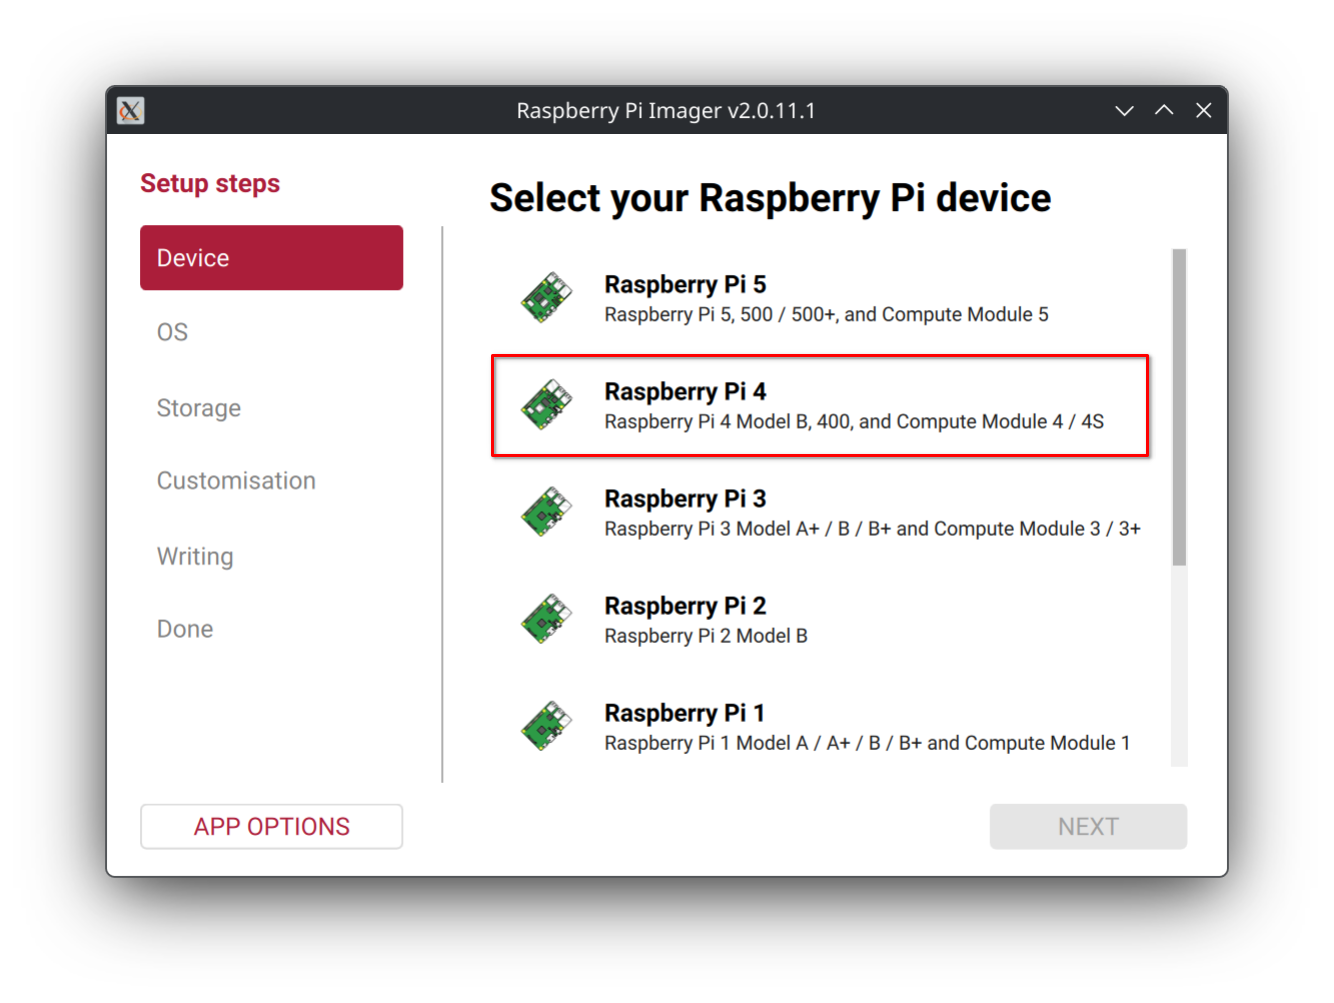Image resolution: width=1334 pixels, height=1003 pixels.
Task: Switch to the Customisation step
Action: coord(236,481)
